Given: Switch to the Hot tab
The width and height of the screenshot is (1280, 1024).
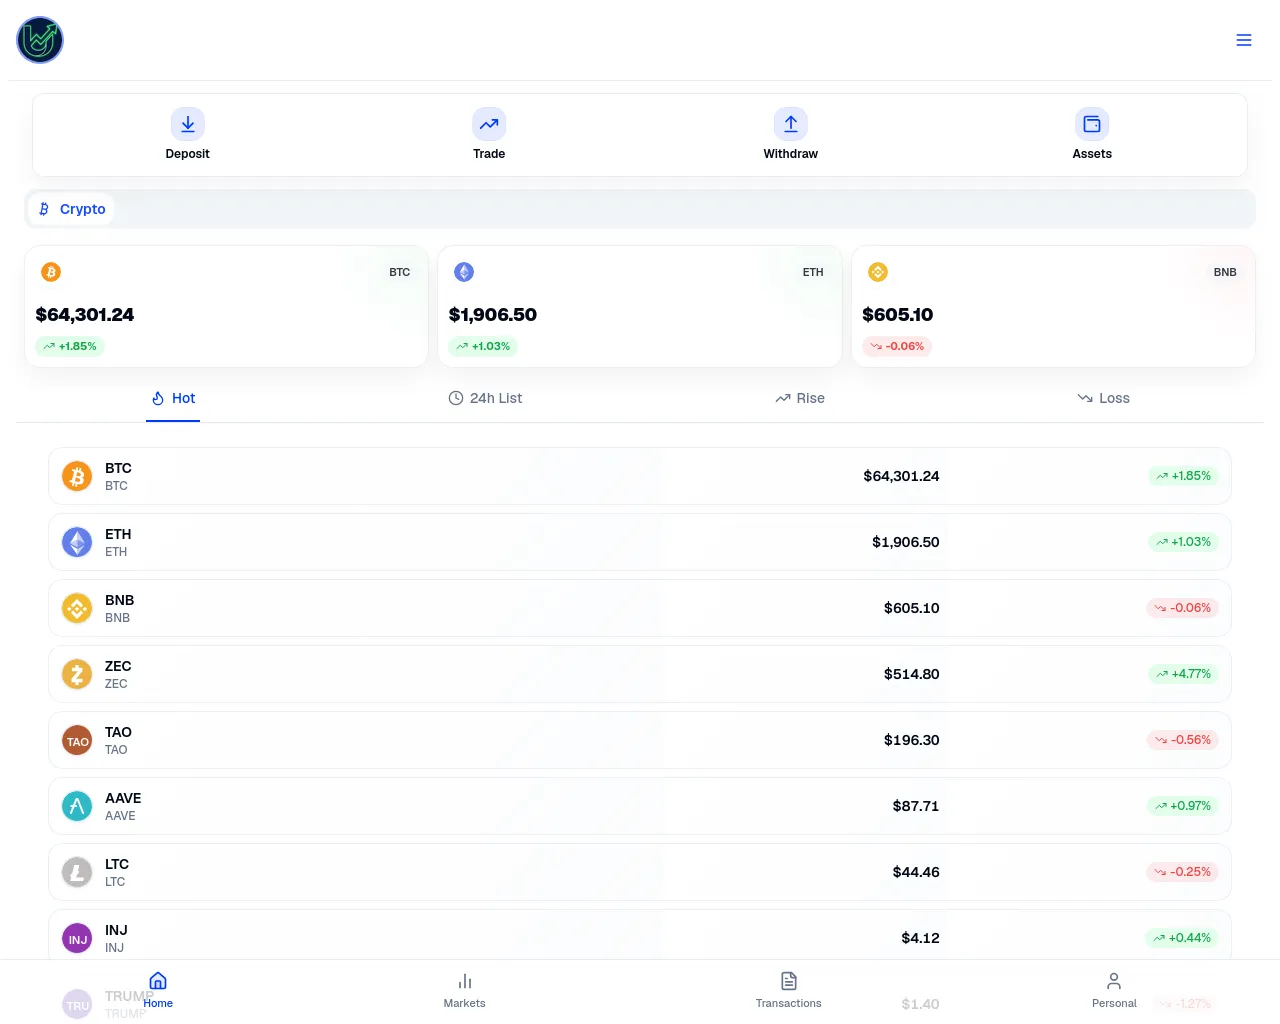Looking at the screenshot, I should click(173, 398).
